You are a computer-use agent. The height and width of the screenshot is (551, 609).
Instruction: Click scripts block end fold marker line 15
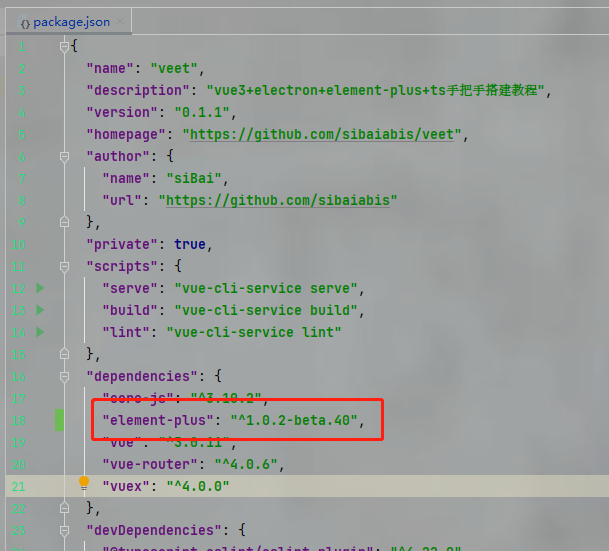pos(64,354)
